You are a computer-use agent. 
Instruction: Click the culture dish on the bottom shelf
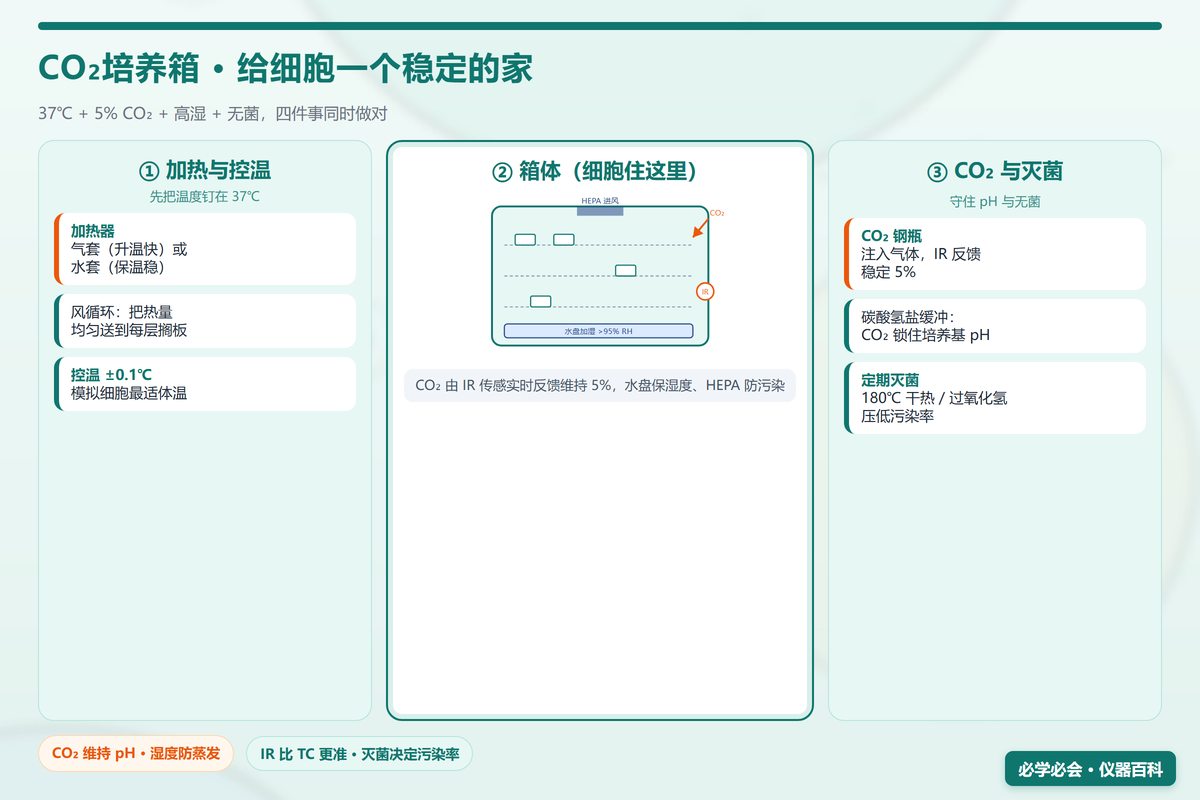[x=540, y=301]
